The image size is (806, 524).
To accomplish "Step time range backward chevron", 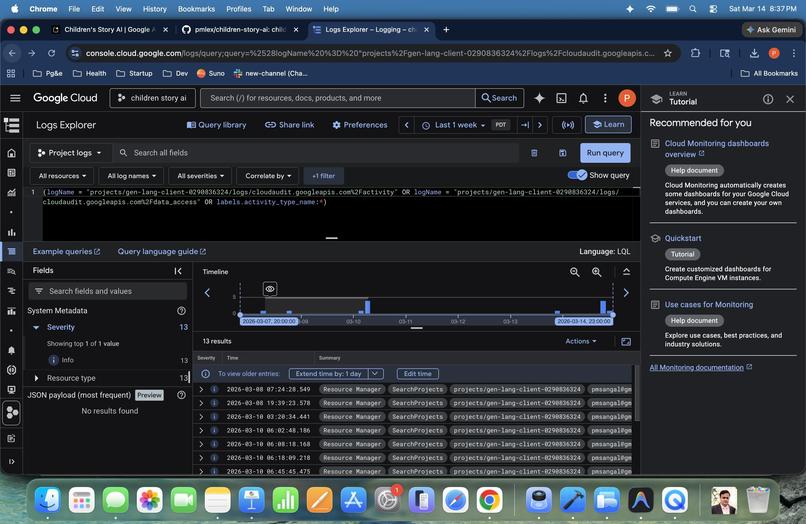I will pyautogui.click(x=407, y=125).
